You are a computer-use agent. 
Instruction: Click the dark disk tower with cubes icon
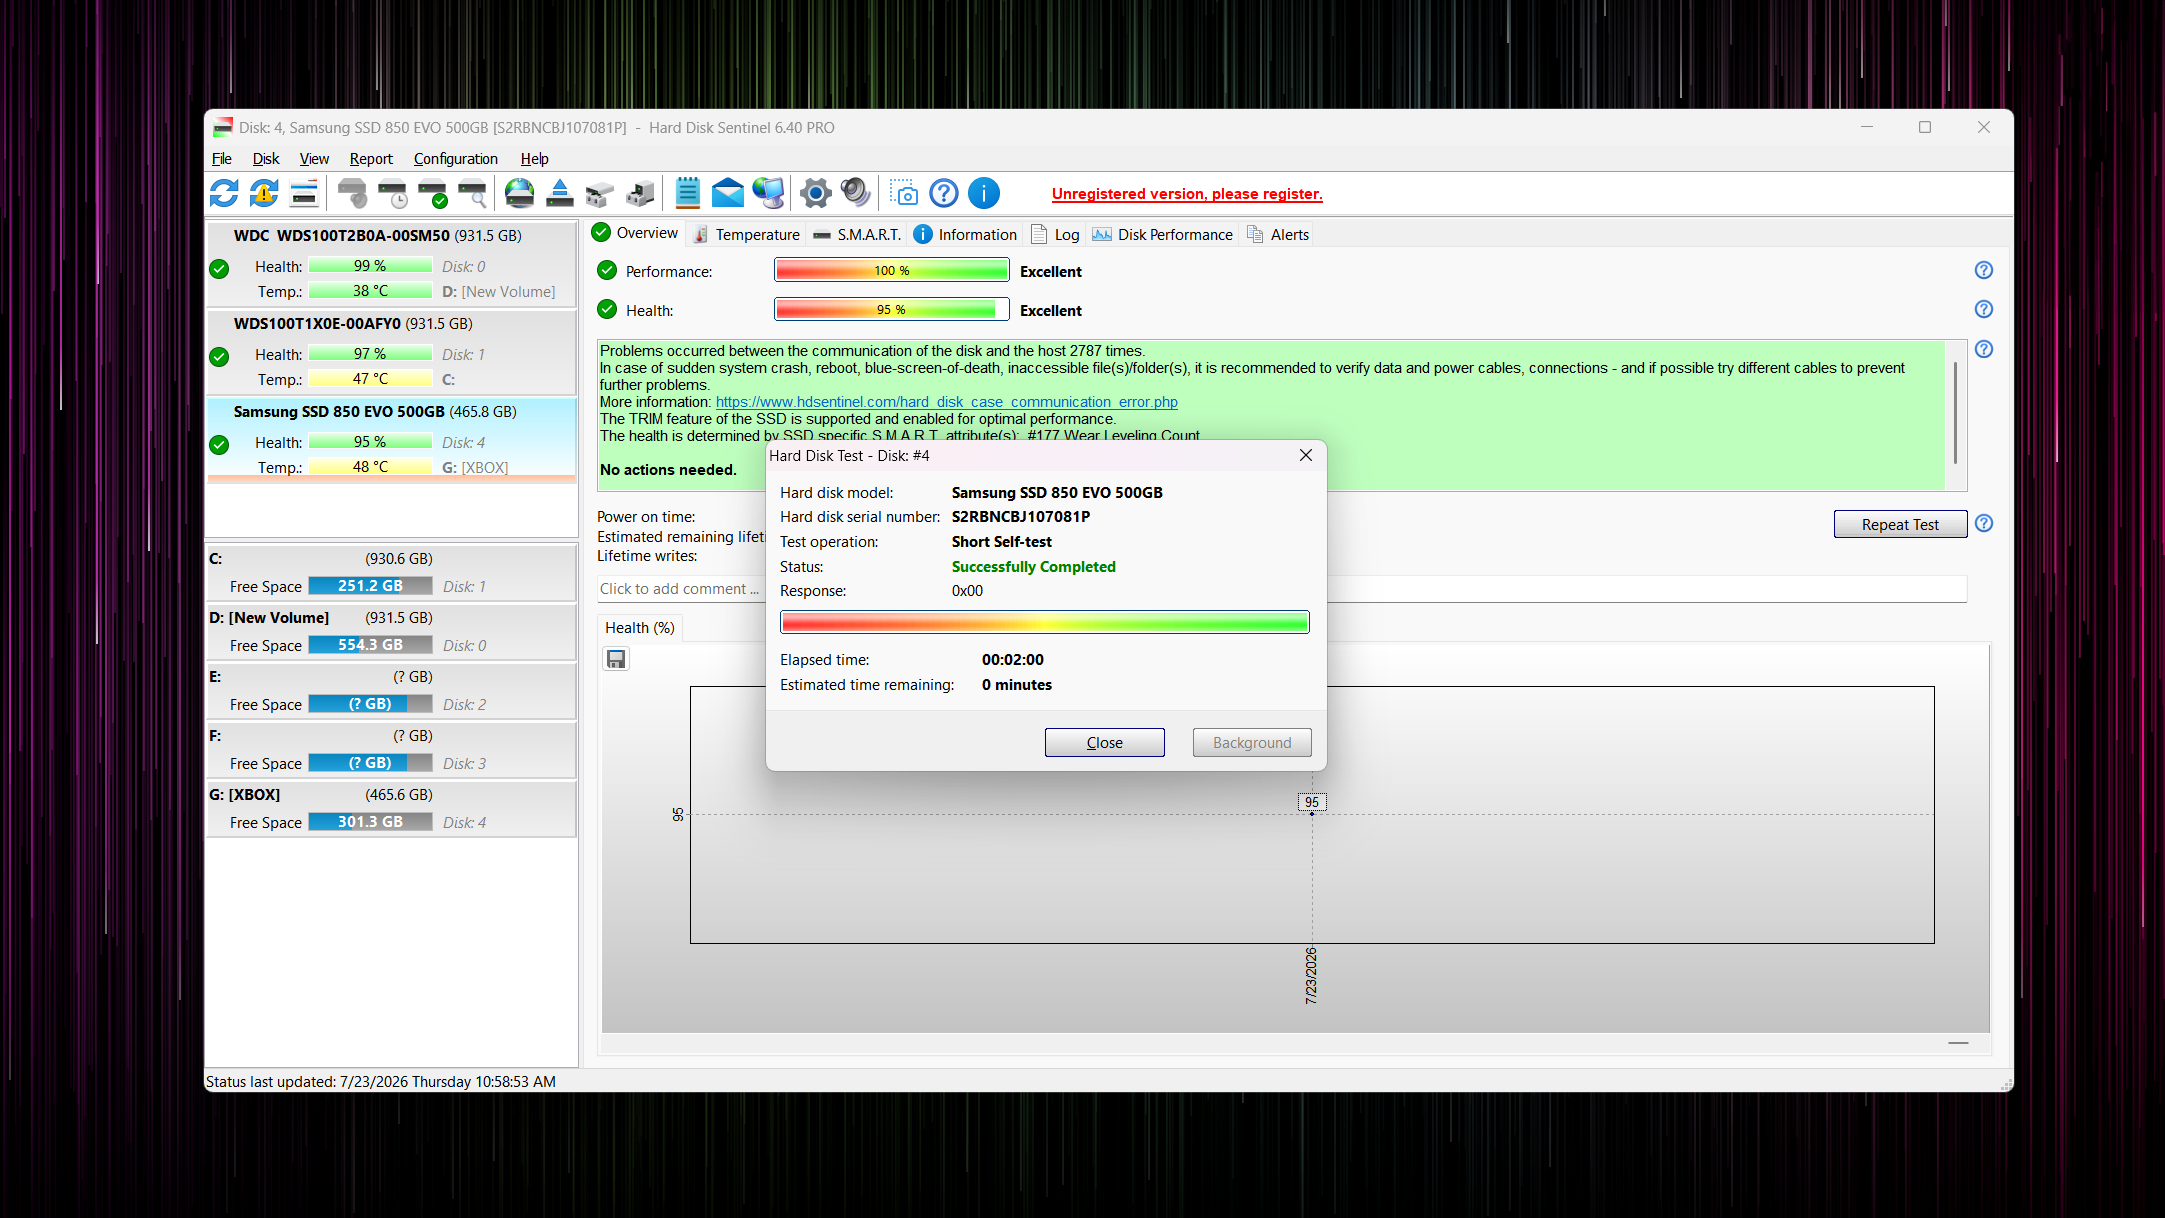[x=640, y=193]
